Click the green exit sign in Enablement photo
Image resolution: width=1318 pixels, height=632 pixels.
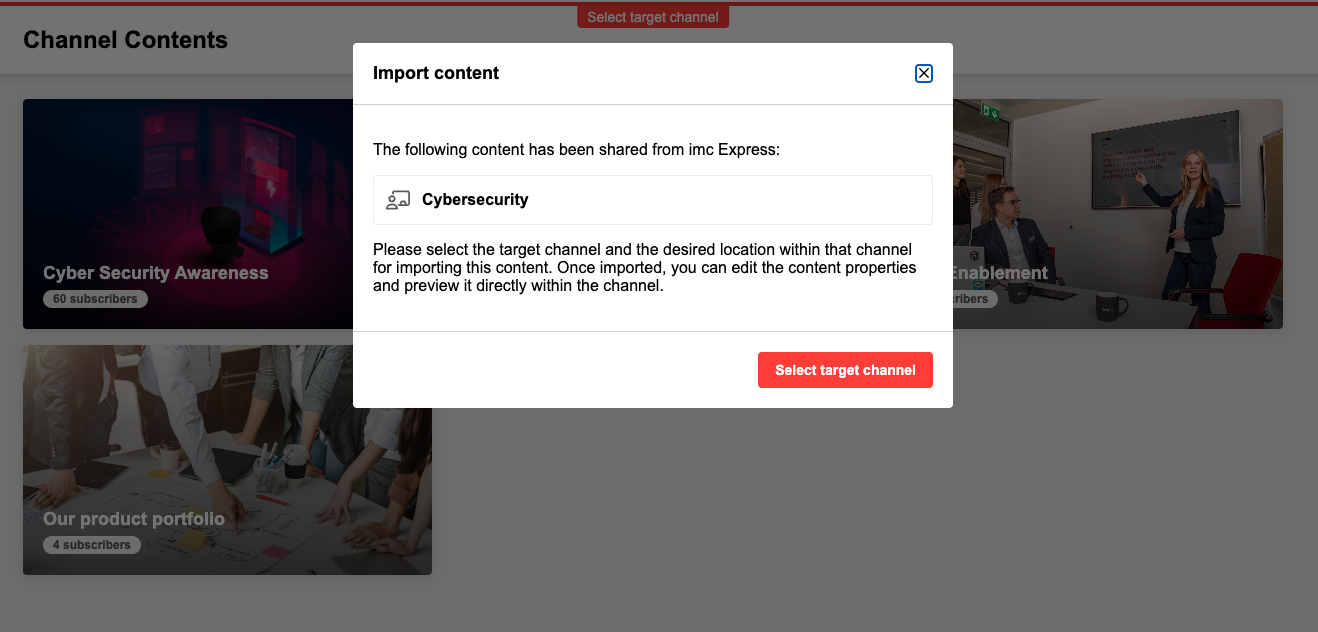pyautogui.click(x=991, y=112)
